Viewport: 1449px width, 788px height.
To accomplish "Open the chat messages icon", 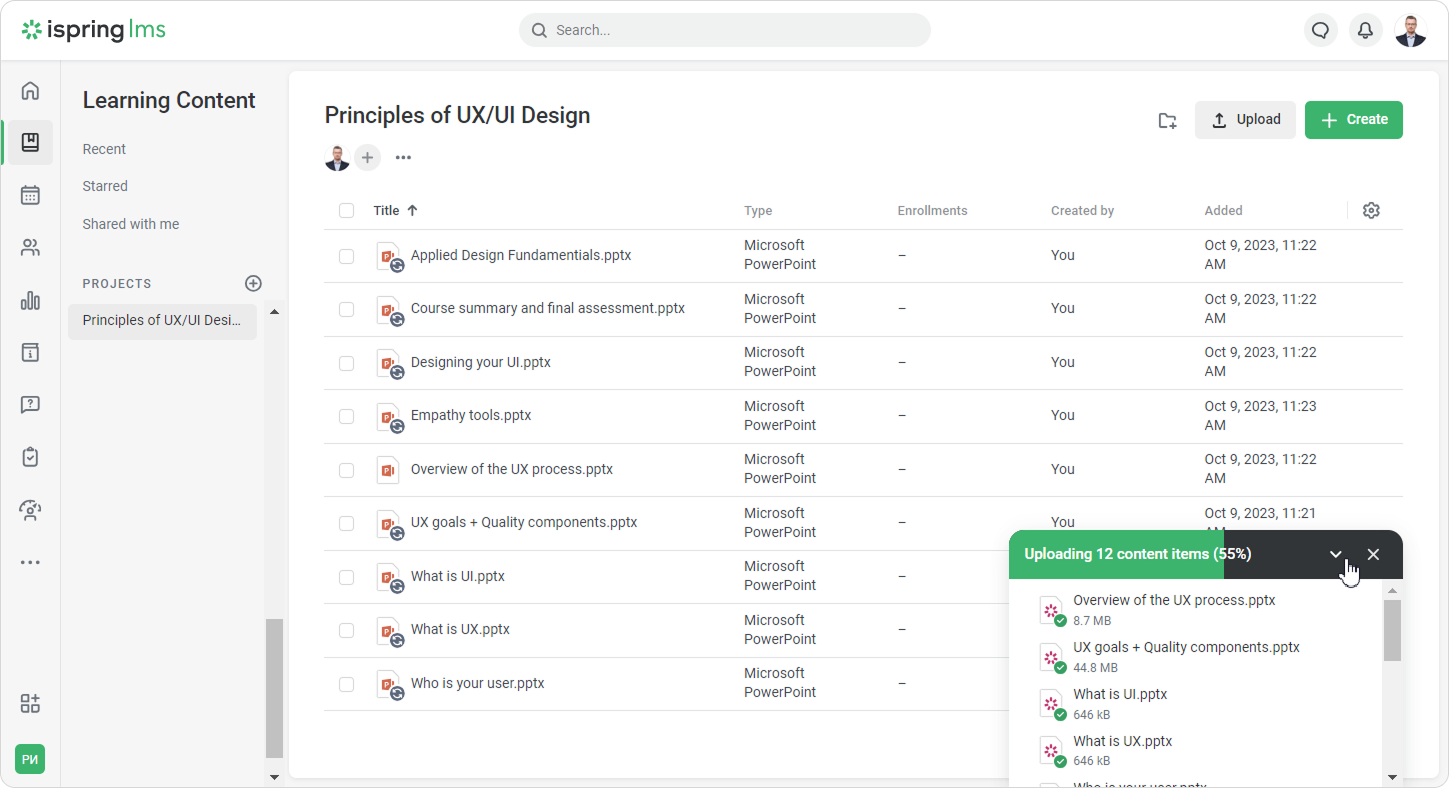I will coord(1320,30).
